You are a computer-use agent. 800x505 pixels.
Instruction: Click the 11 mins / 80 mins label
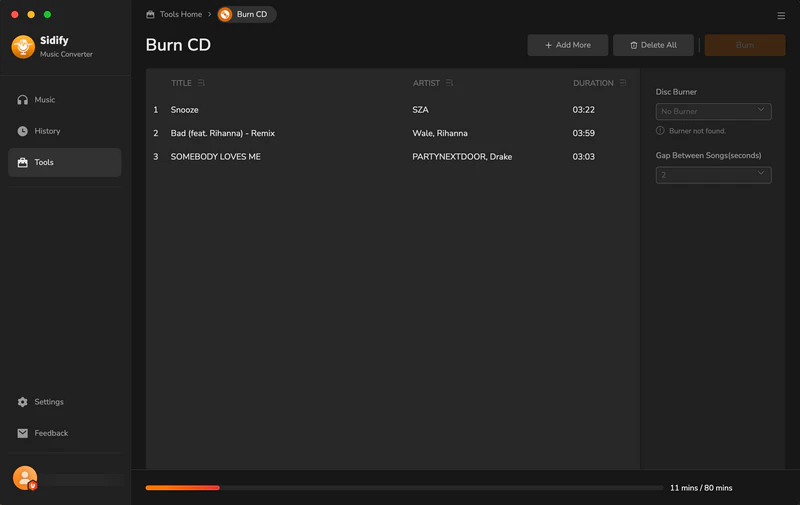coord(701,488)
